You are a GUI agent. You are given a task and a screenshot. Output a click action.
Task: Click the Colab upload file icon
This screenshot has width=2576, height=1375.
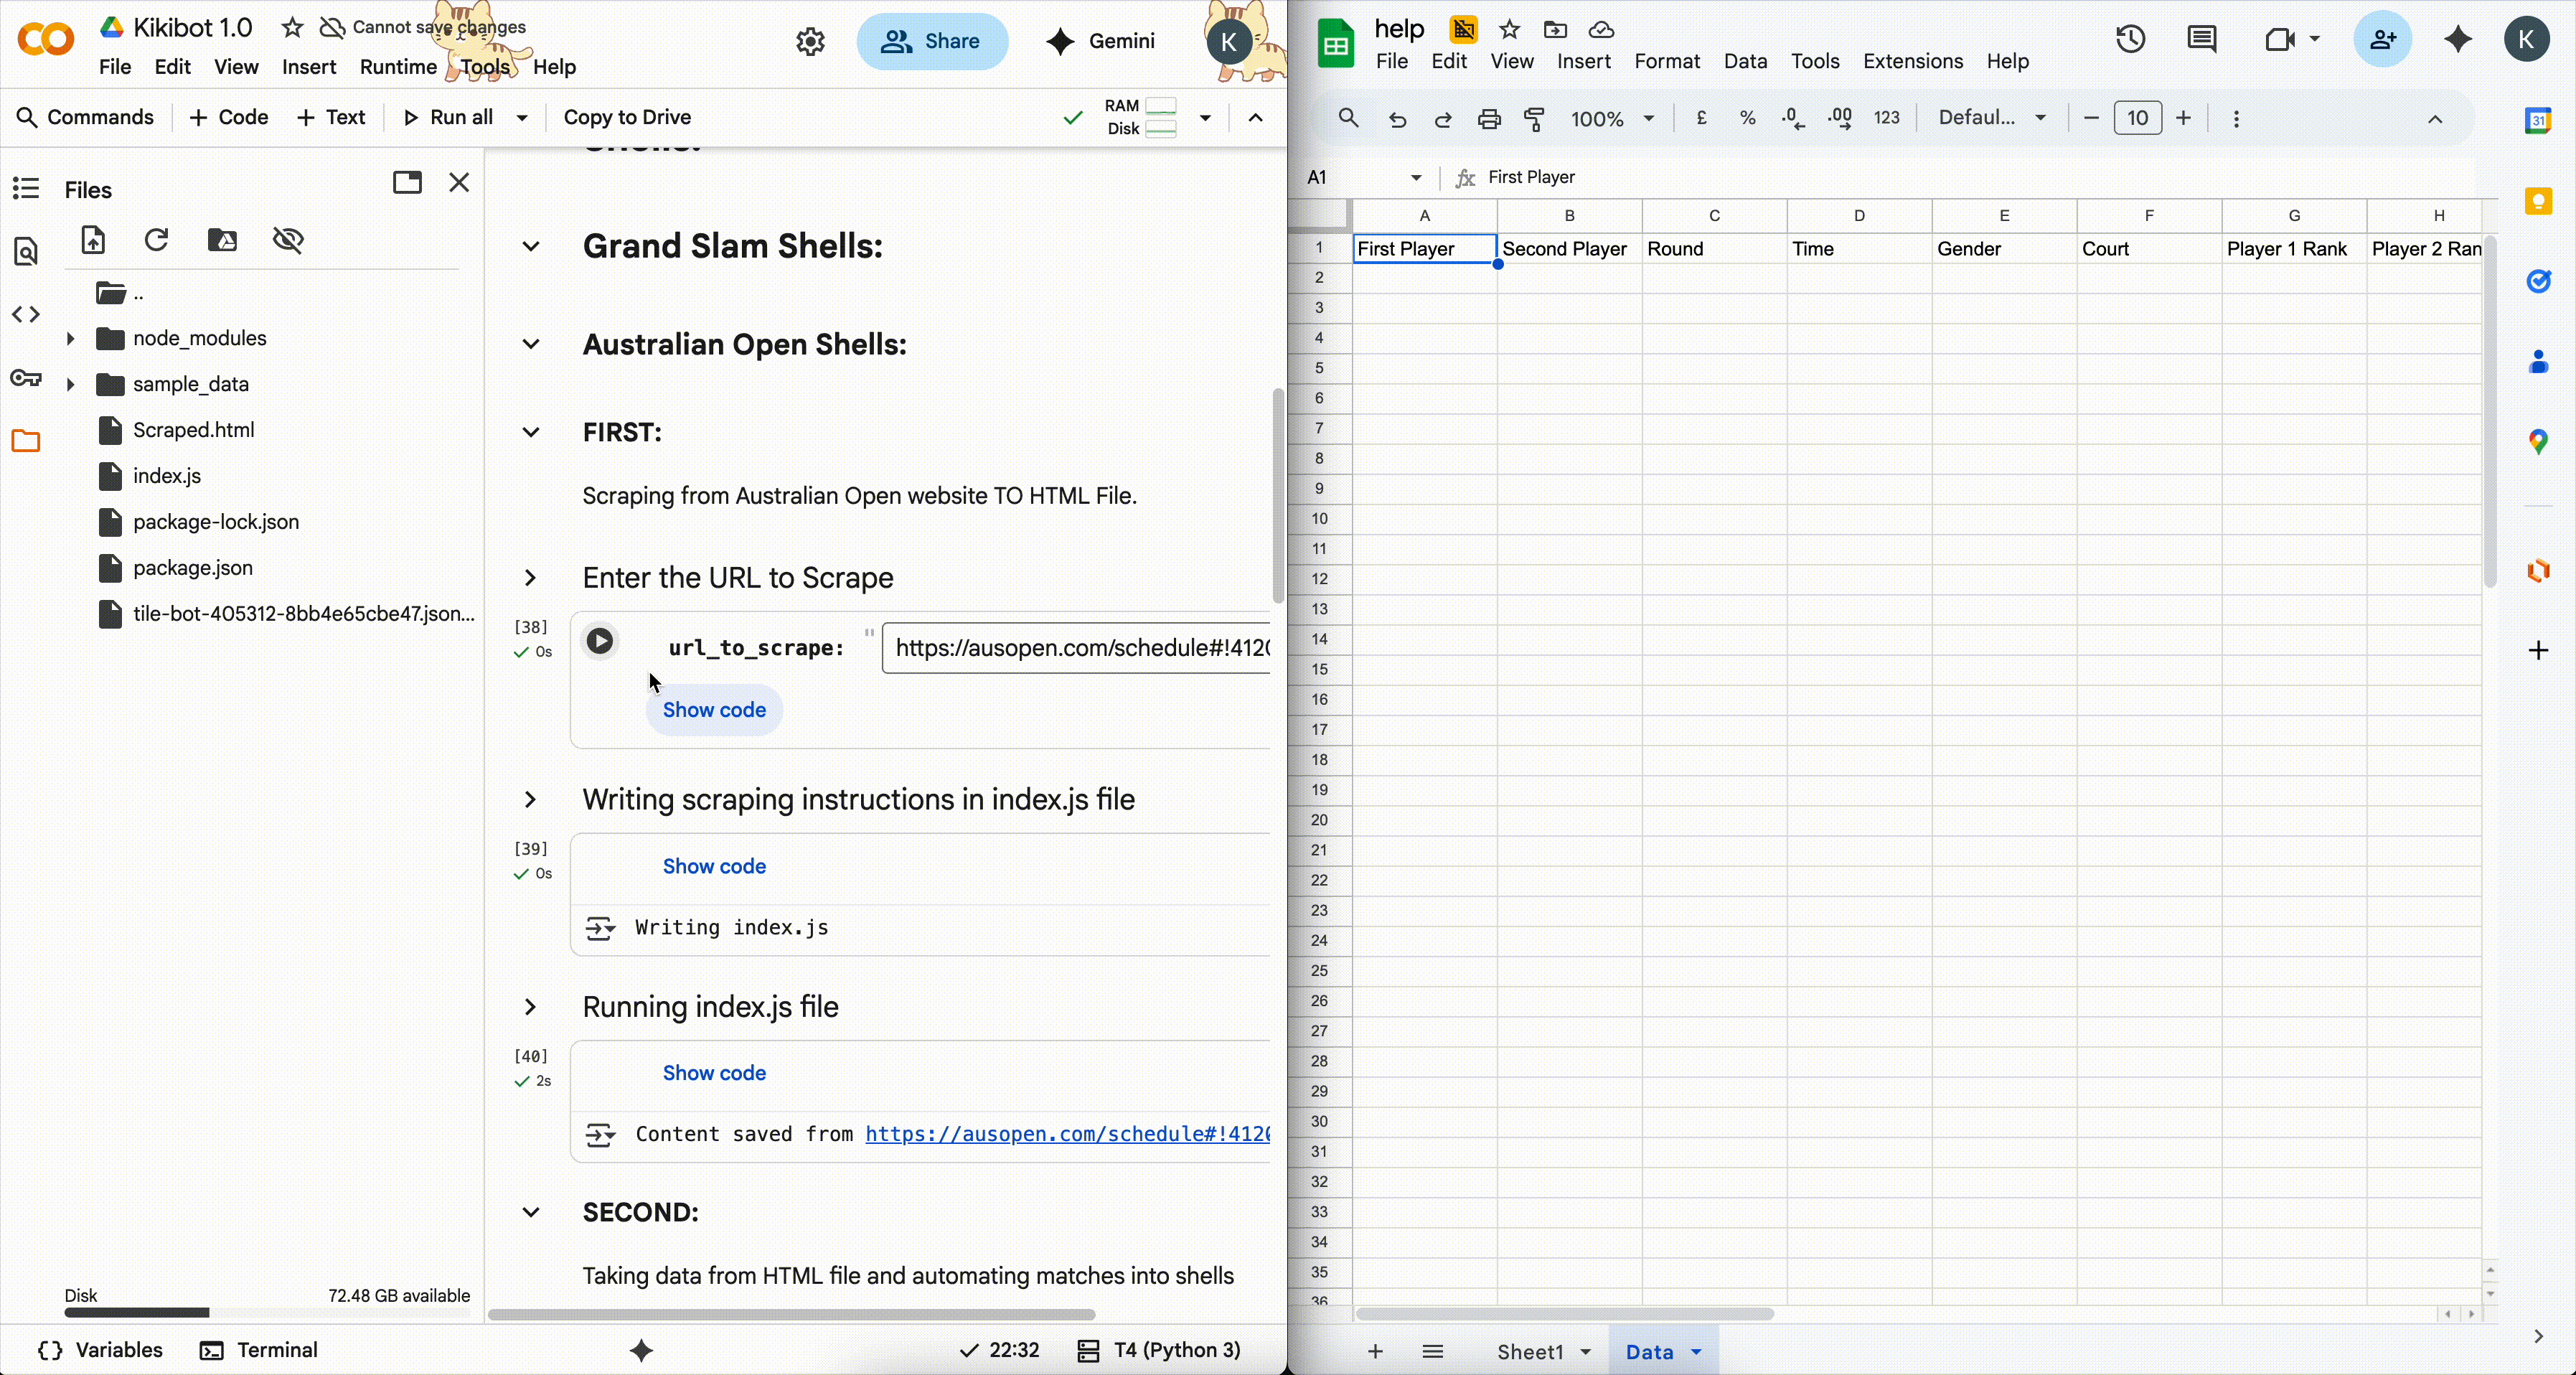point(93,240)
